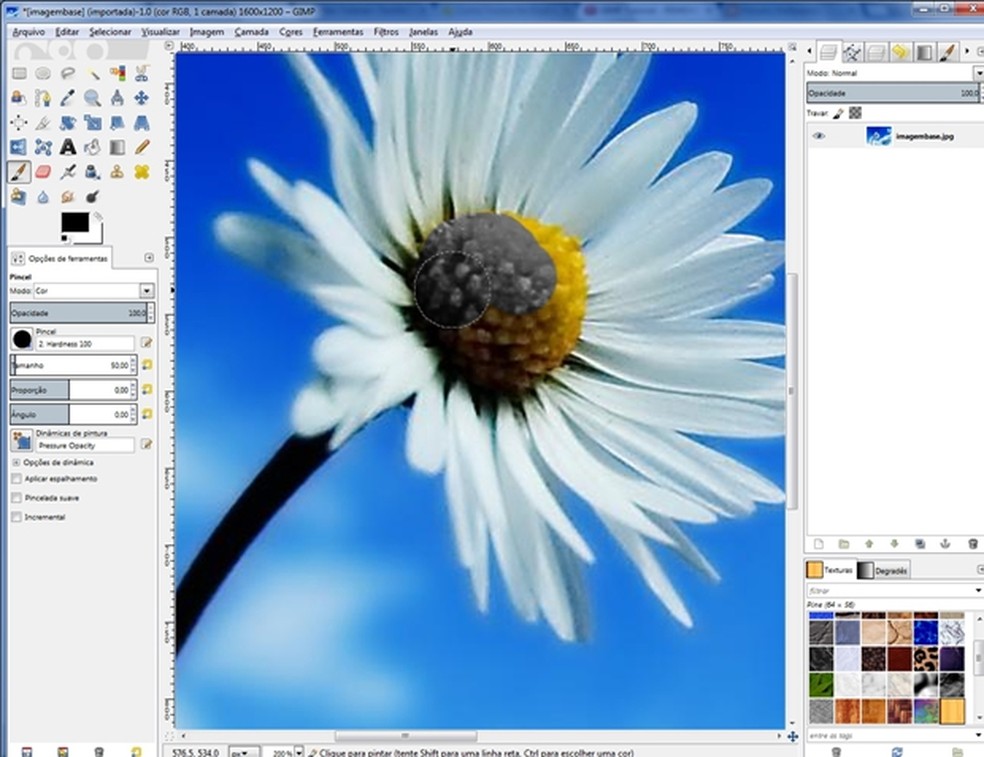Pick the Bucket Fill tool
Screen dimensions: 984x757
[93, 146]
